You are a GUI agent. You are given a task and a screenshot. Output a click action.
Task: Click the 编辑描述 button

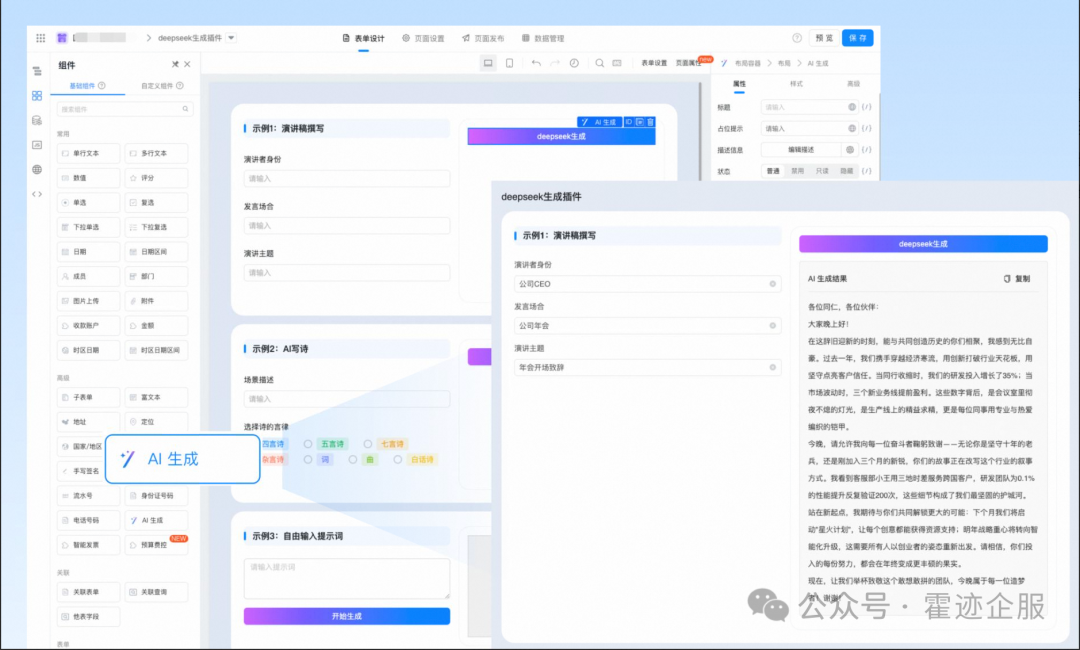(800, 149)
